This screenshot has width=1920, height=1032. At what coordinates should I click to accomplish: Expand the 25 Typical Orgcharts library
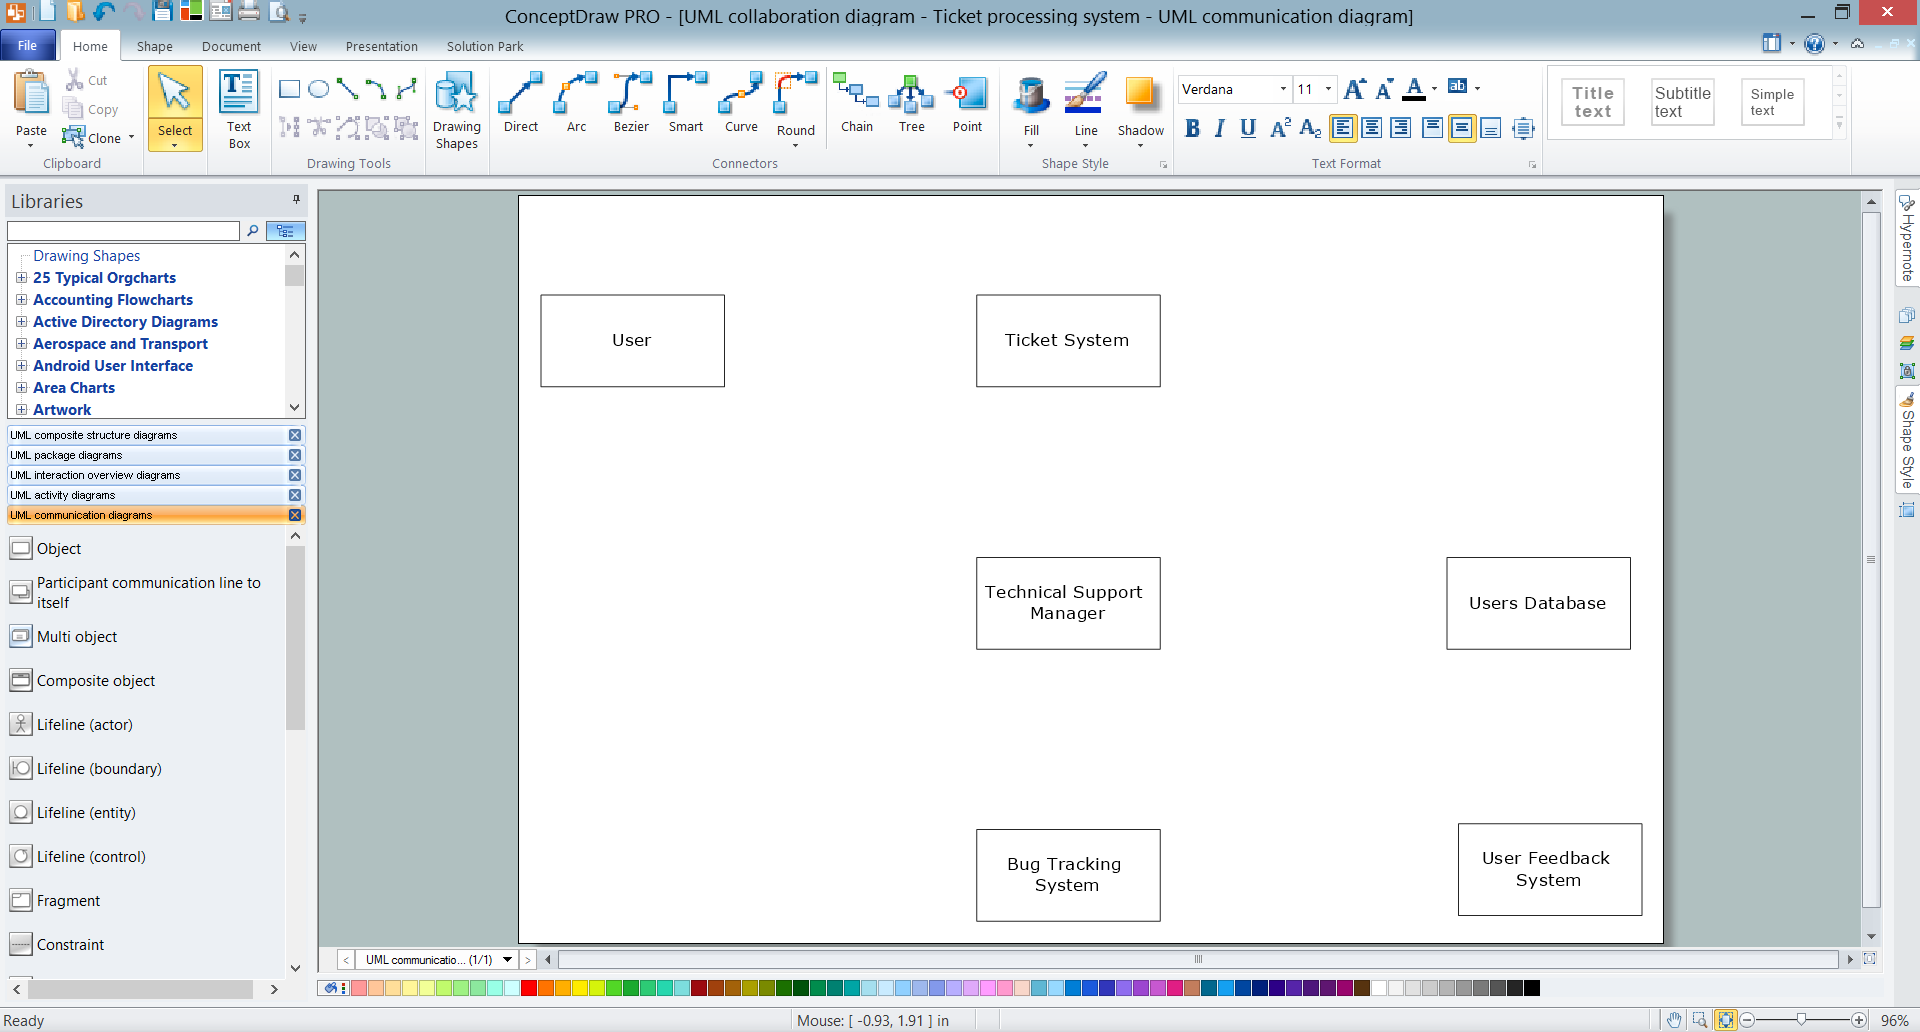21,278
